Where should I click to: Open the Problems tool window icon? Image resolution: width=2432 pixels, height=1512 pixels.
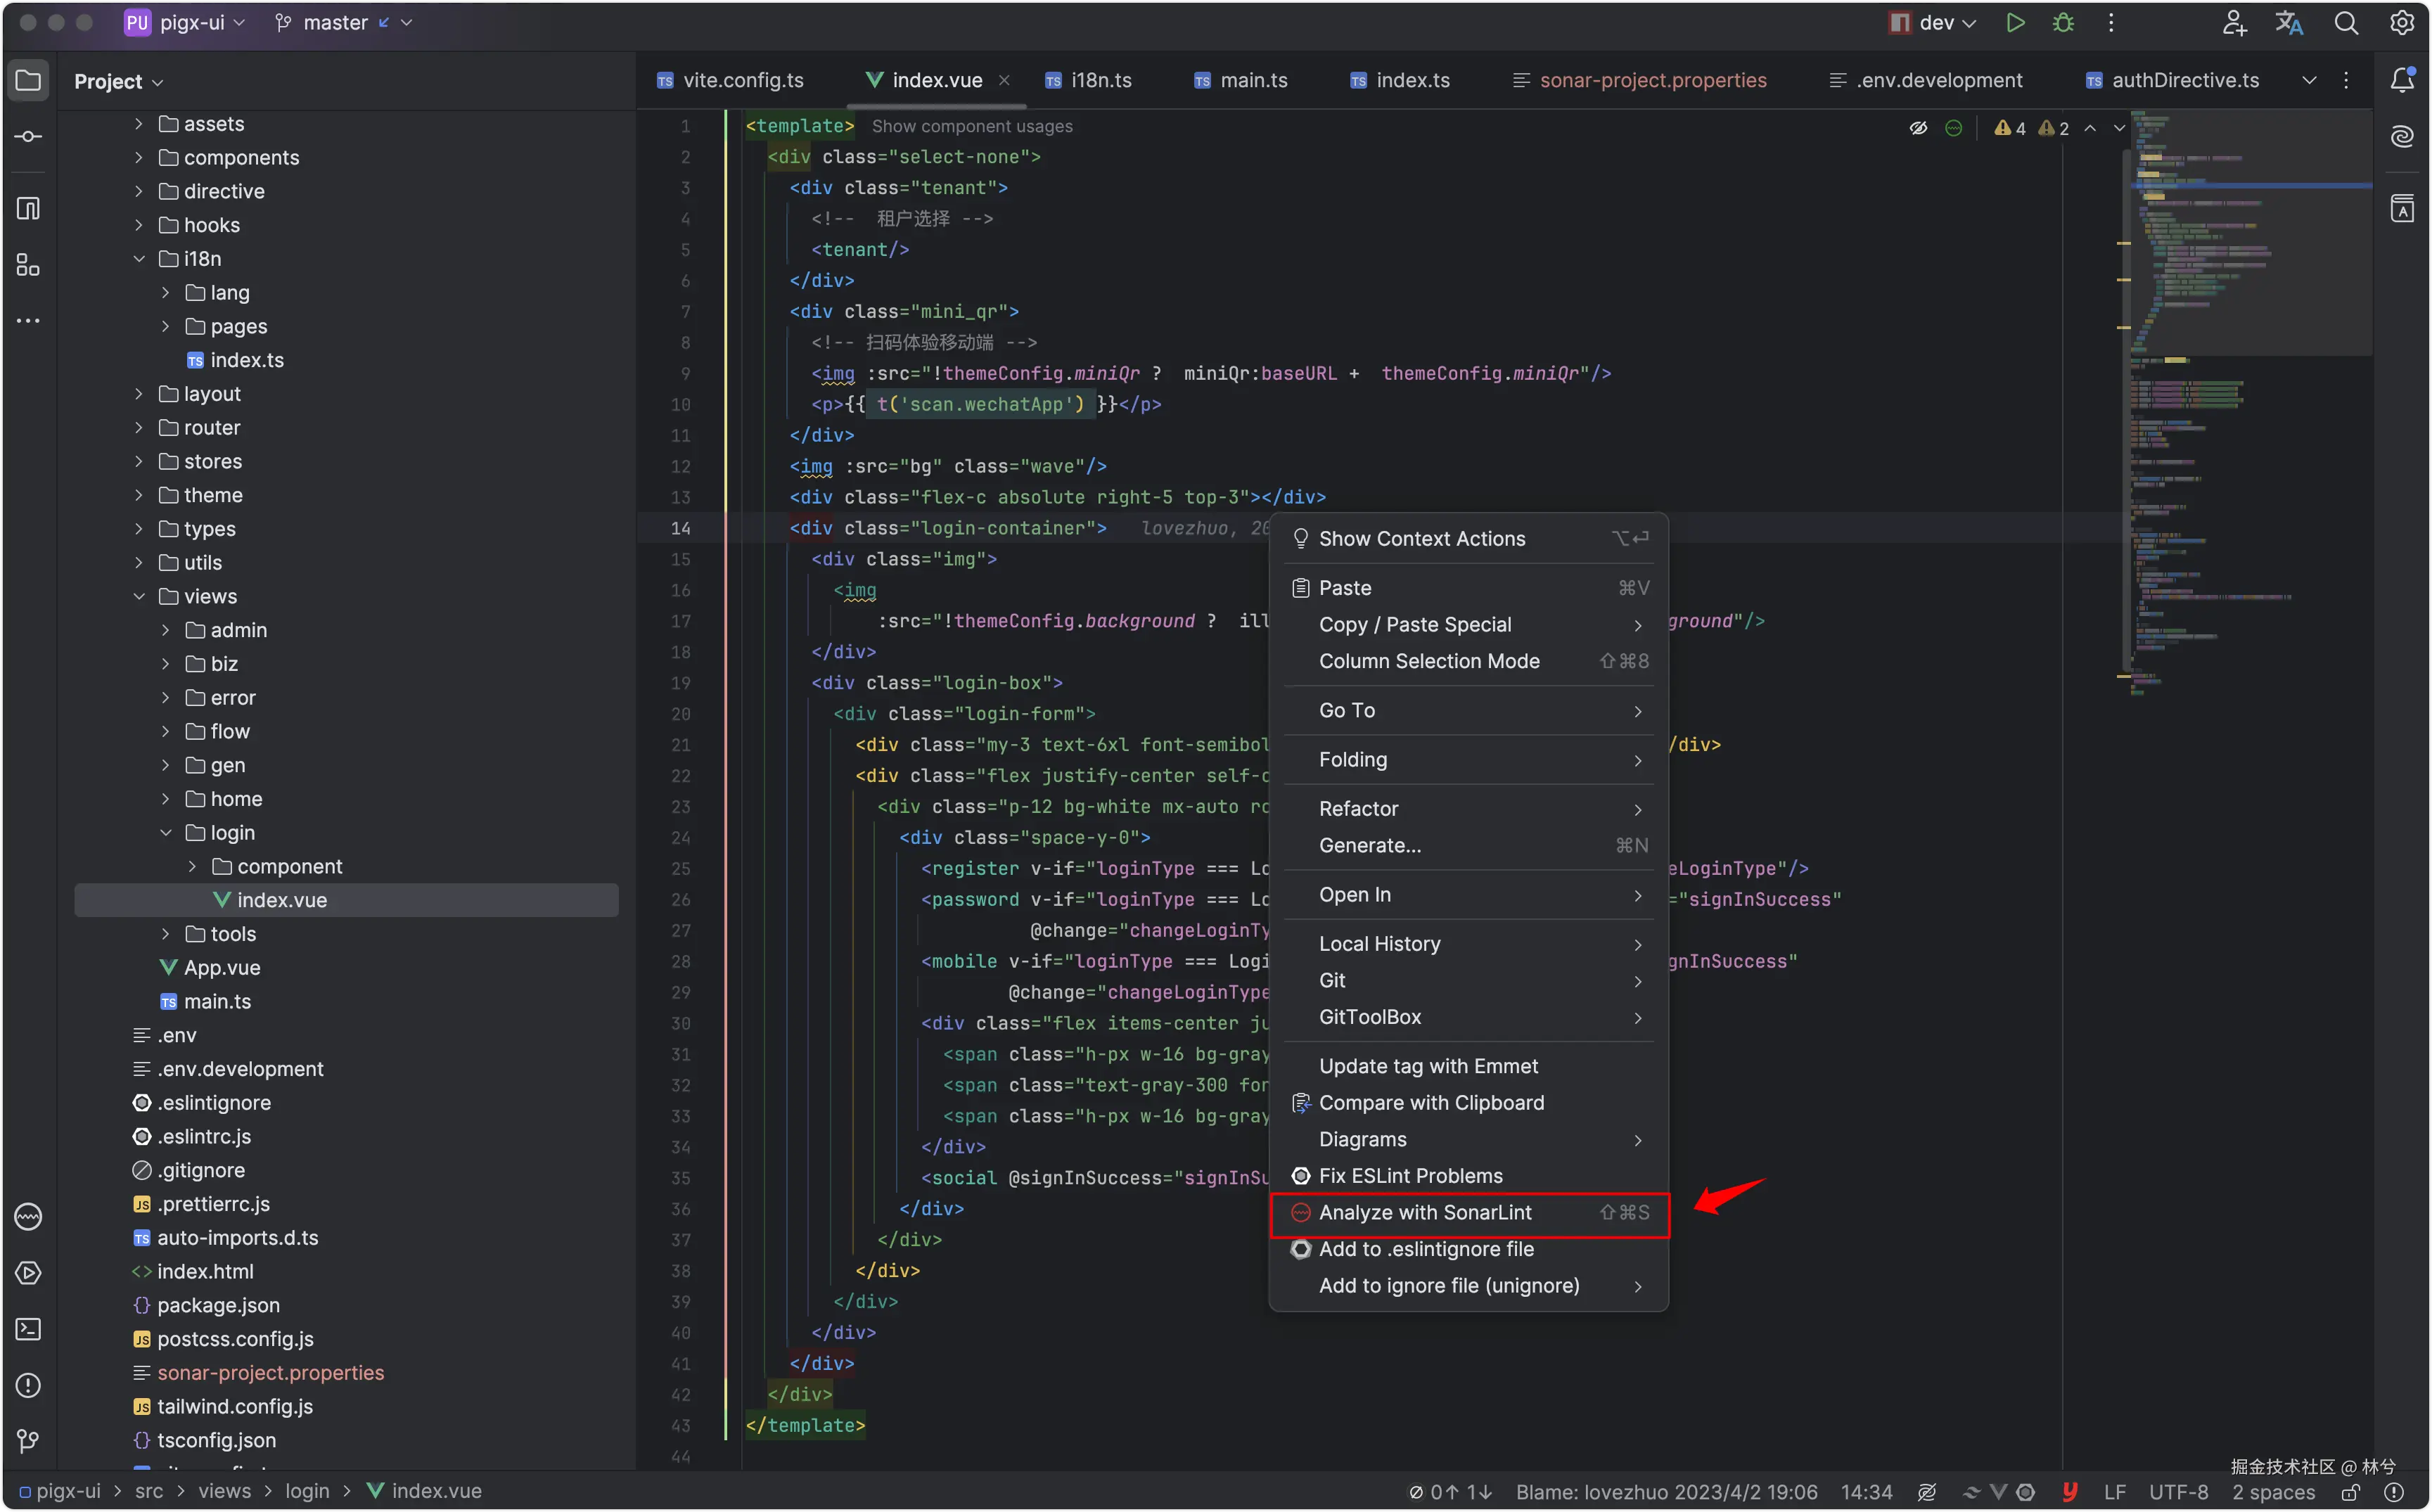click(x=28, y=1385)
